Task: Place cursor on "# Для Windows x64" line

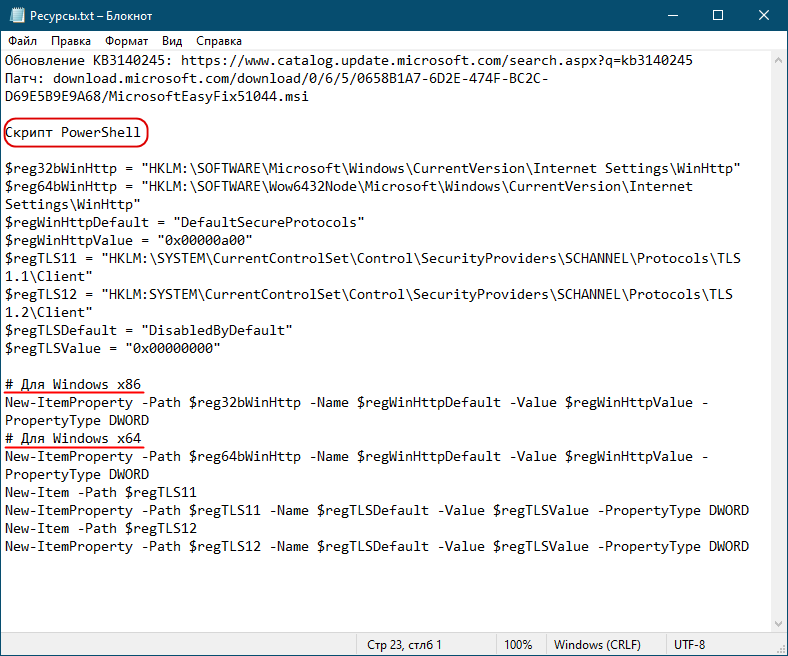Action: point(73,438)
